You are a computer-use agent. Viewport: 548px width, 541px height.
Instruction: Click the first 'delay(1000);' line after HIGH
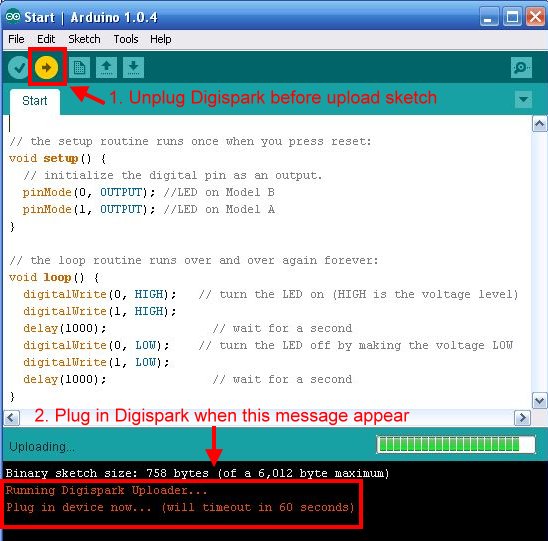[65, 328]
